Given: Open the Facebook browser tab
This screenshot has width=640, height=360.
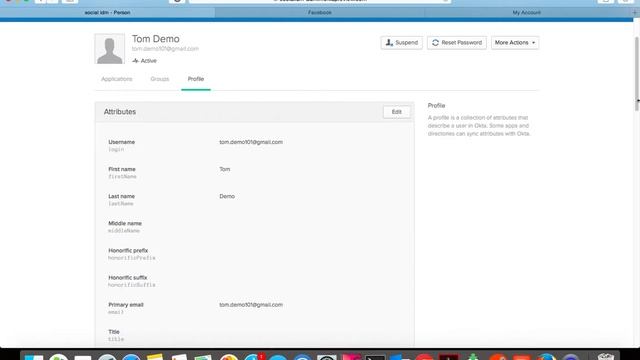Looking at the screenshot, I should tap(320, 13).
